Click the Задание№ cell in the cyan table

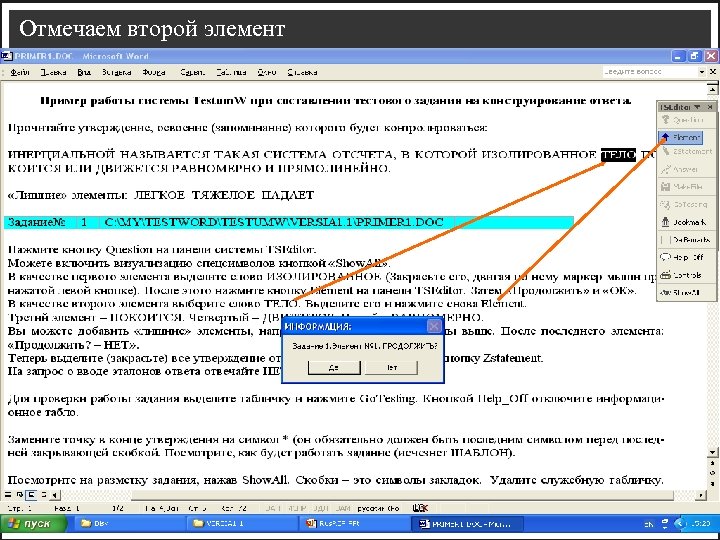[40, 222]
